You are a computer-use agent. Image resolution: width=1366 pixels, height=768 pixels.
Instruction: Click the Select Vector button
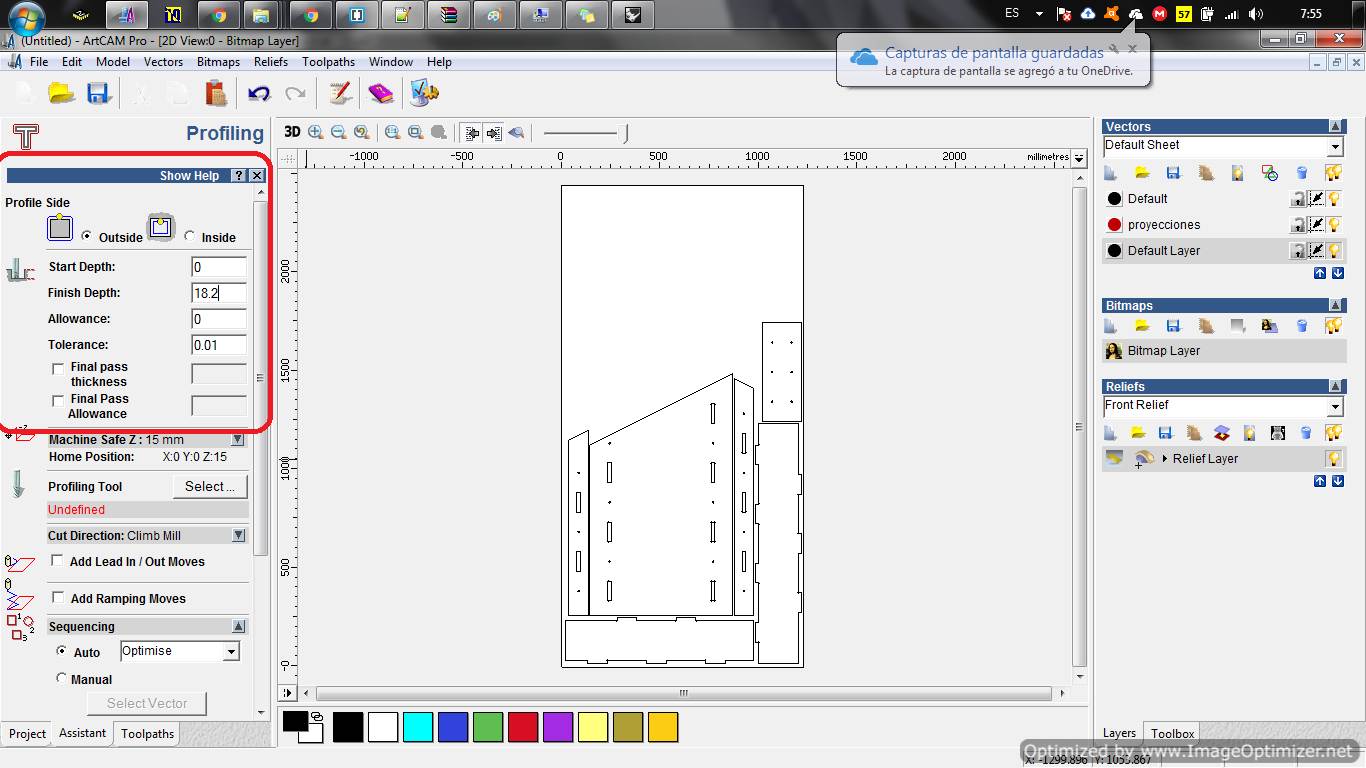click(x=147, y=704)
